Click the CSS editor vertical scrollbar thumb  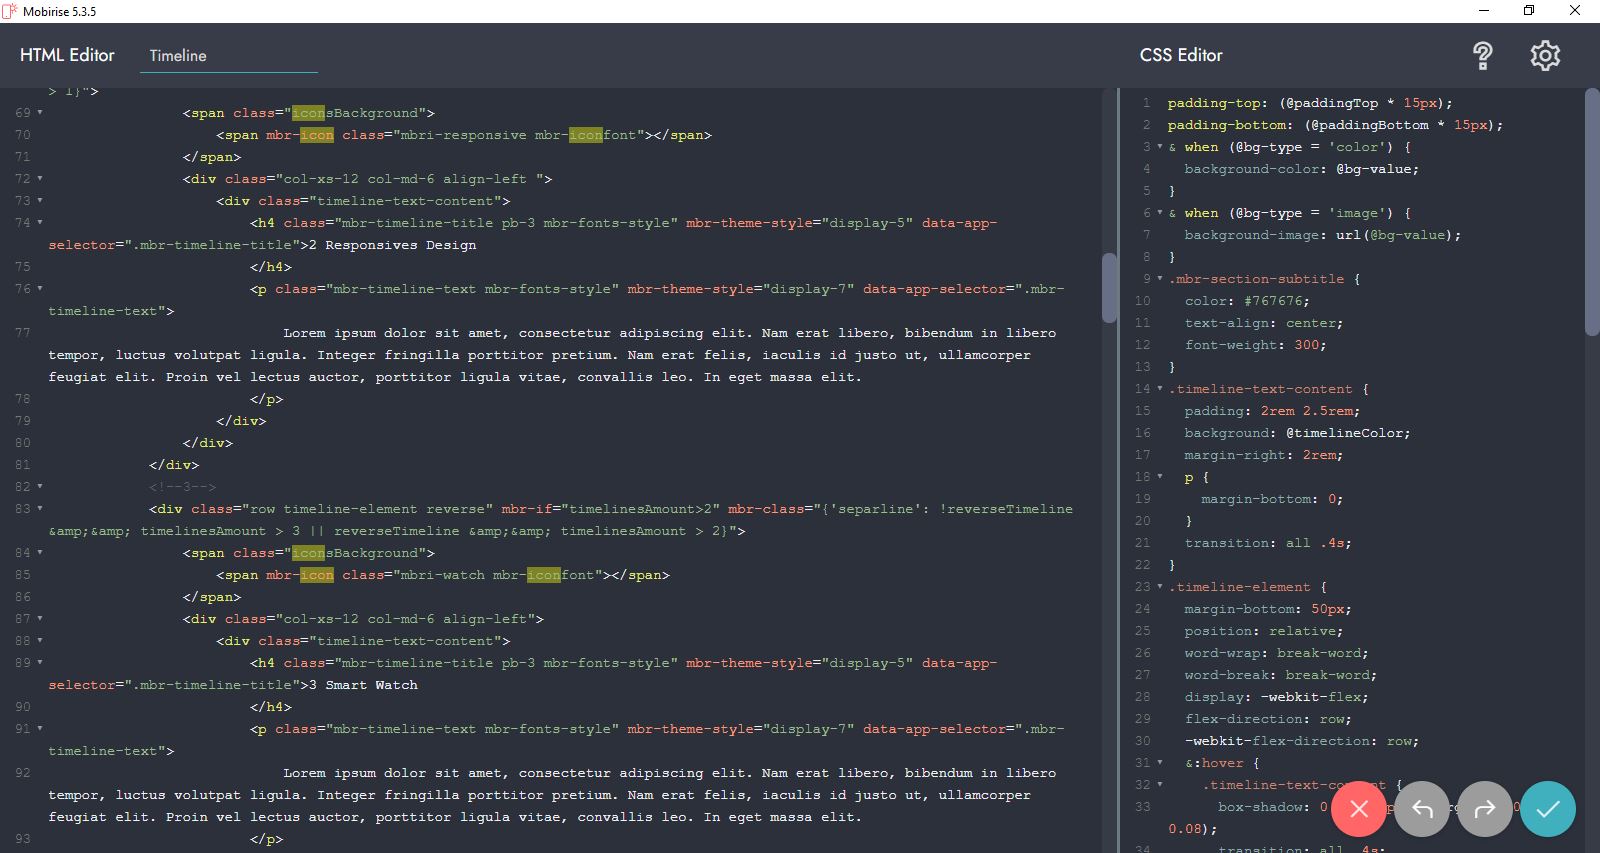click(x=1592, y=210)
